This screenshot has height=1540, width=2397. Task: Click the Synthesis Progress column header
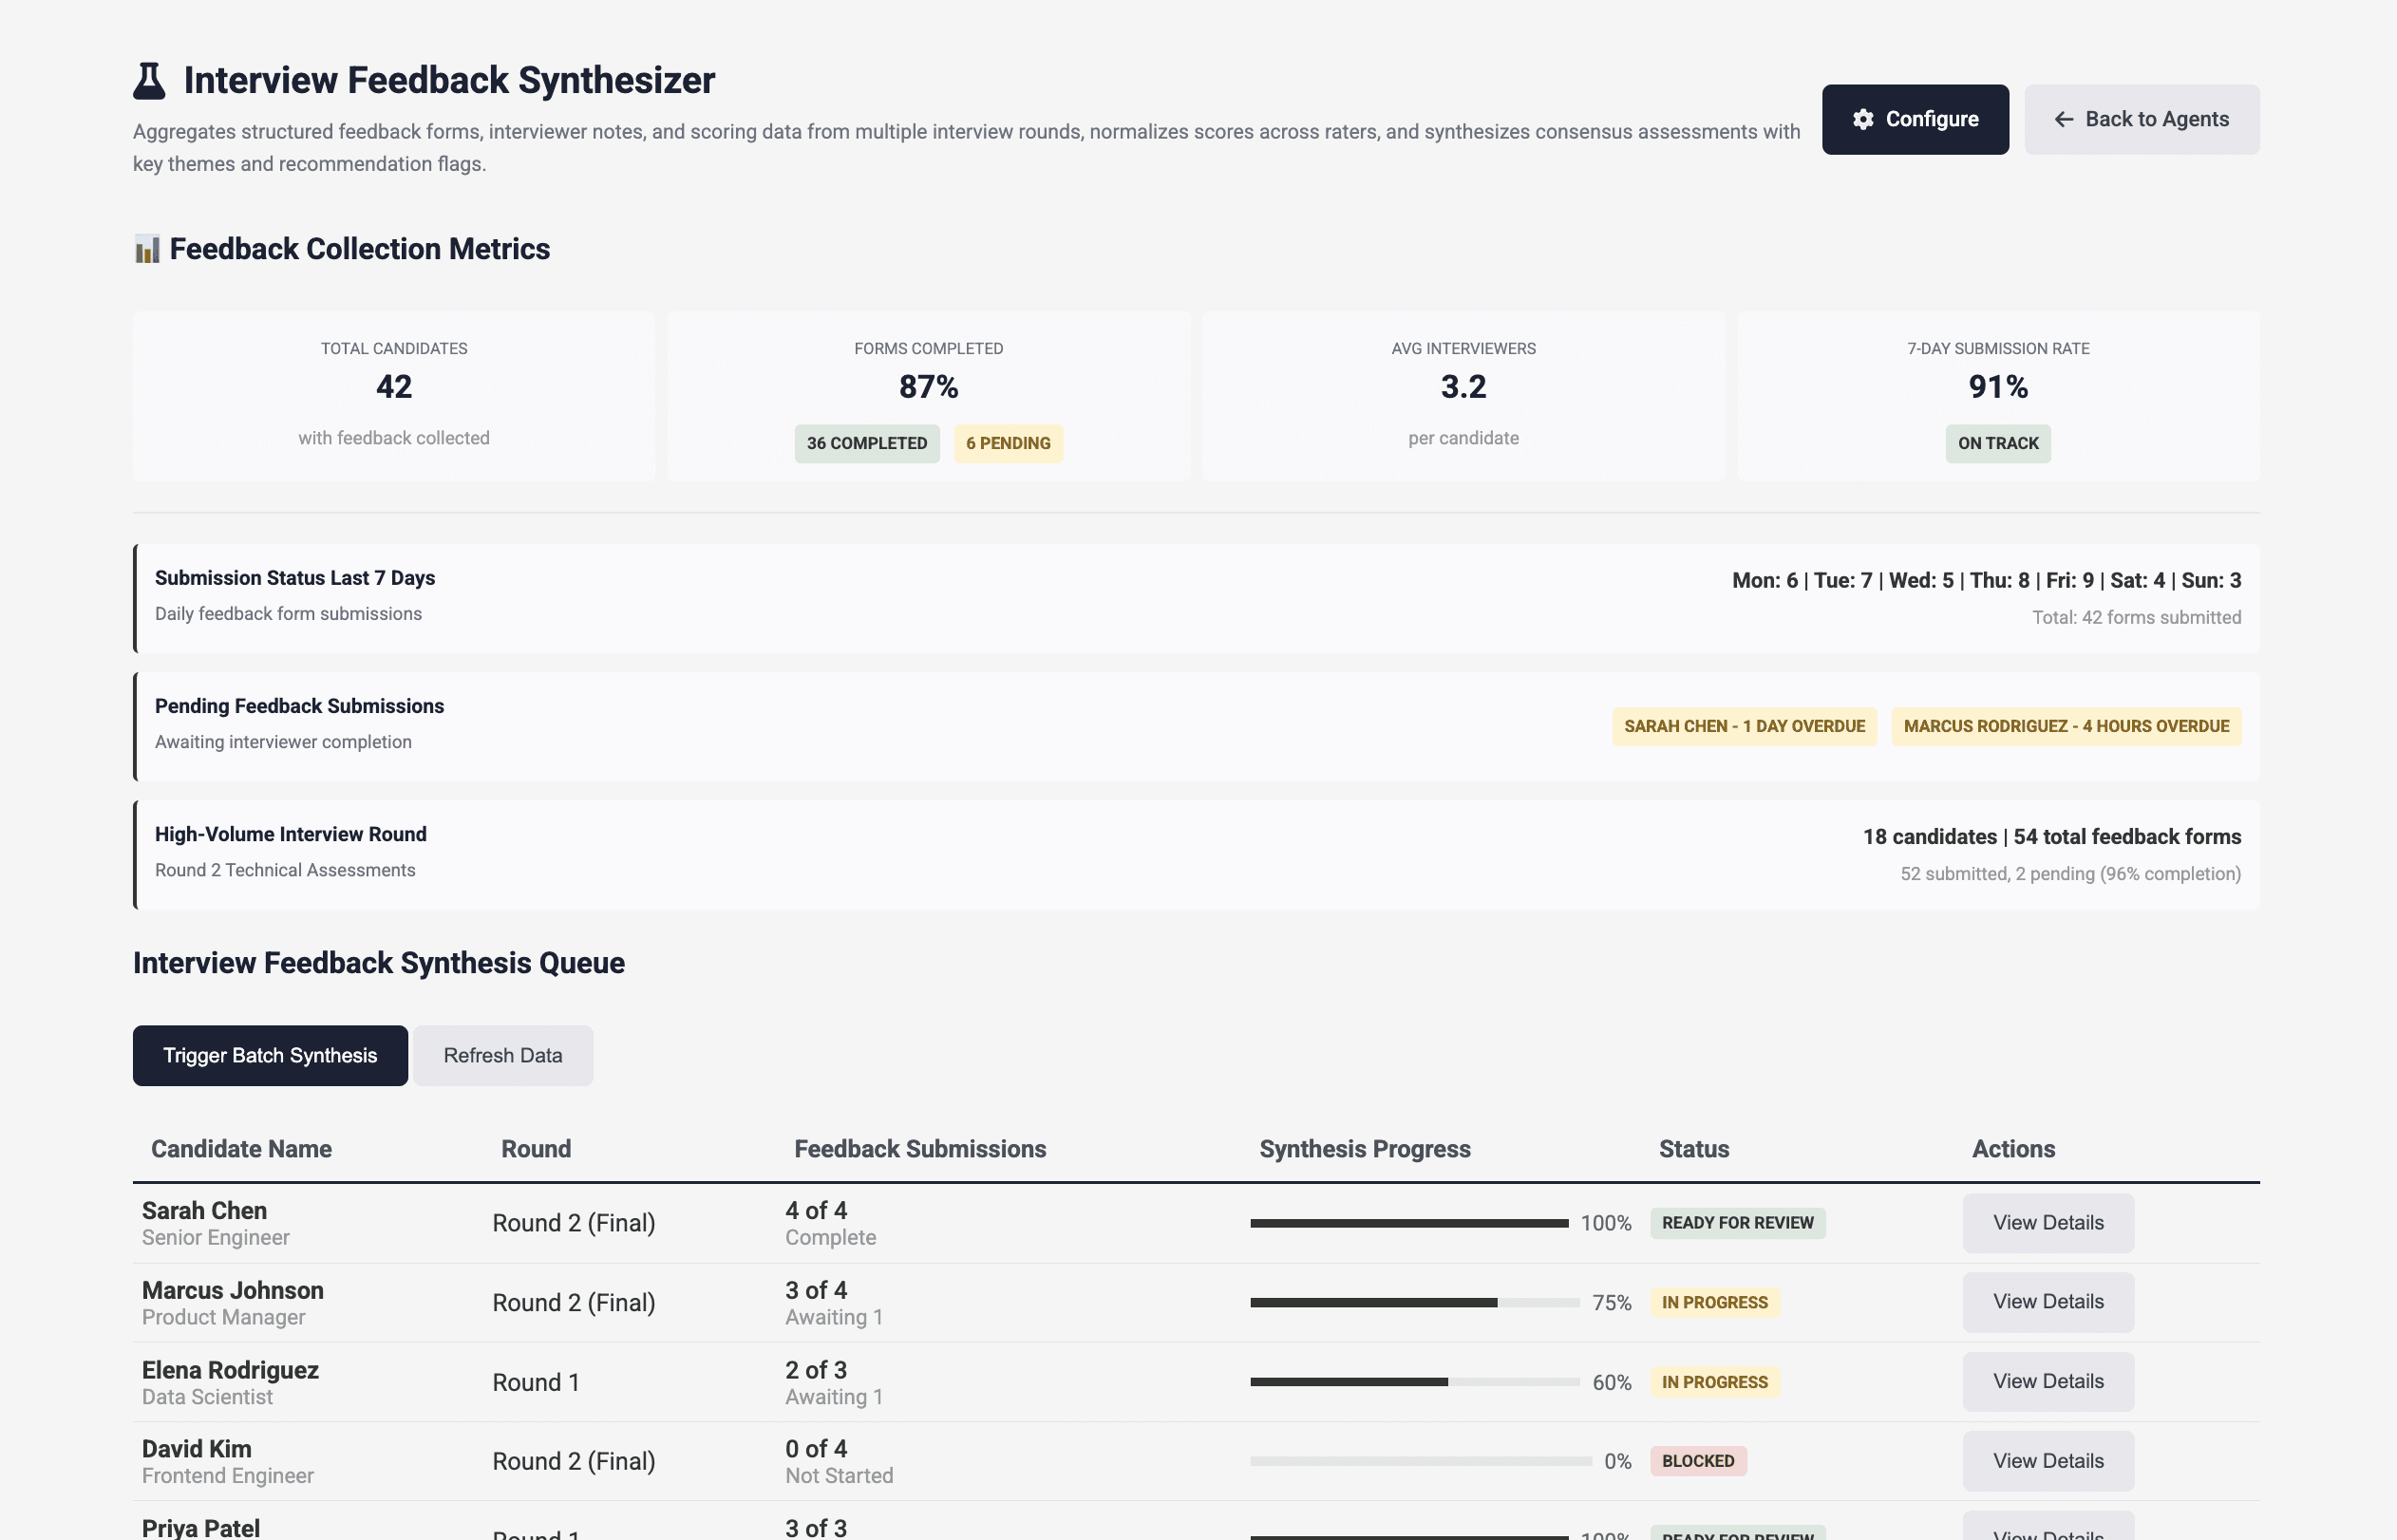click(1364, 1149)
